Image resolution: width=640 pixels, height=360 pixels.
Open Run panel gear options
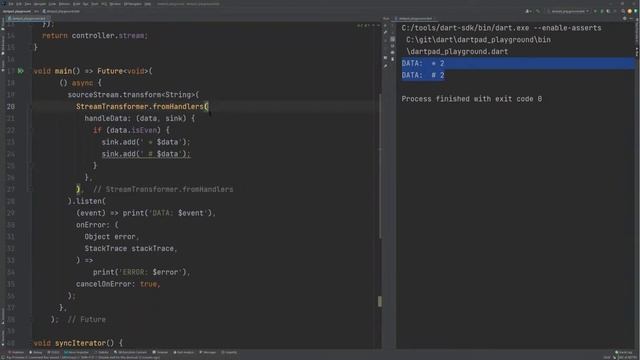[x=624, y=18]
